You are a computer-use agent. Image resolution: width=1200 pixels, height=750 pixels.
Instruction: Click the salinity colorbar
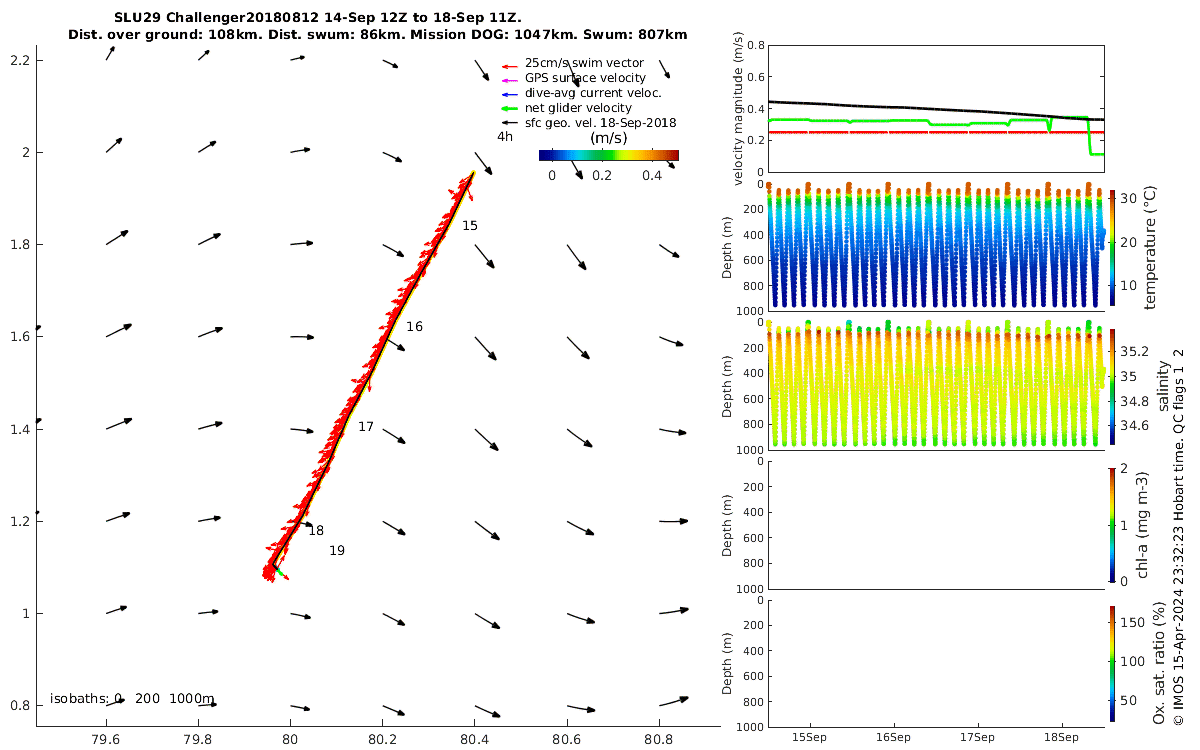click(1112, 386)
